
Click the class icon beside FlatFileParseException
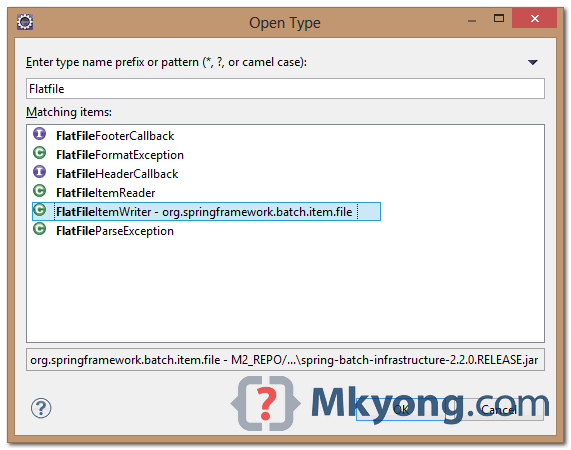tap(39, 229)
